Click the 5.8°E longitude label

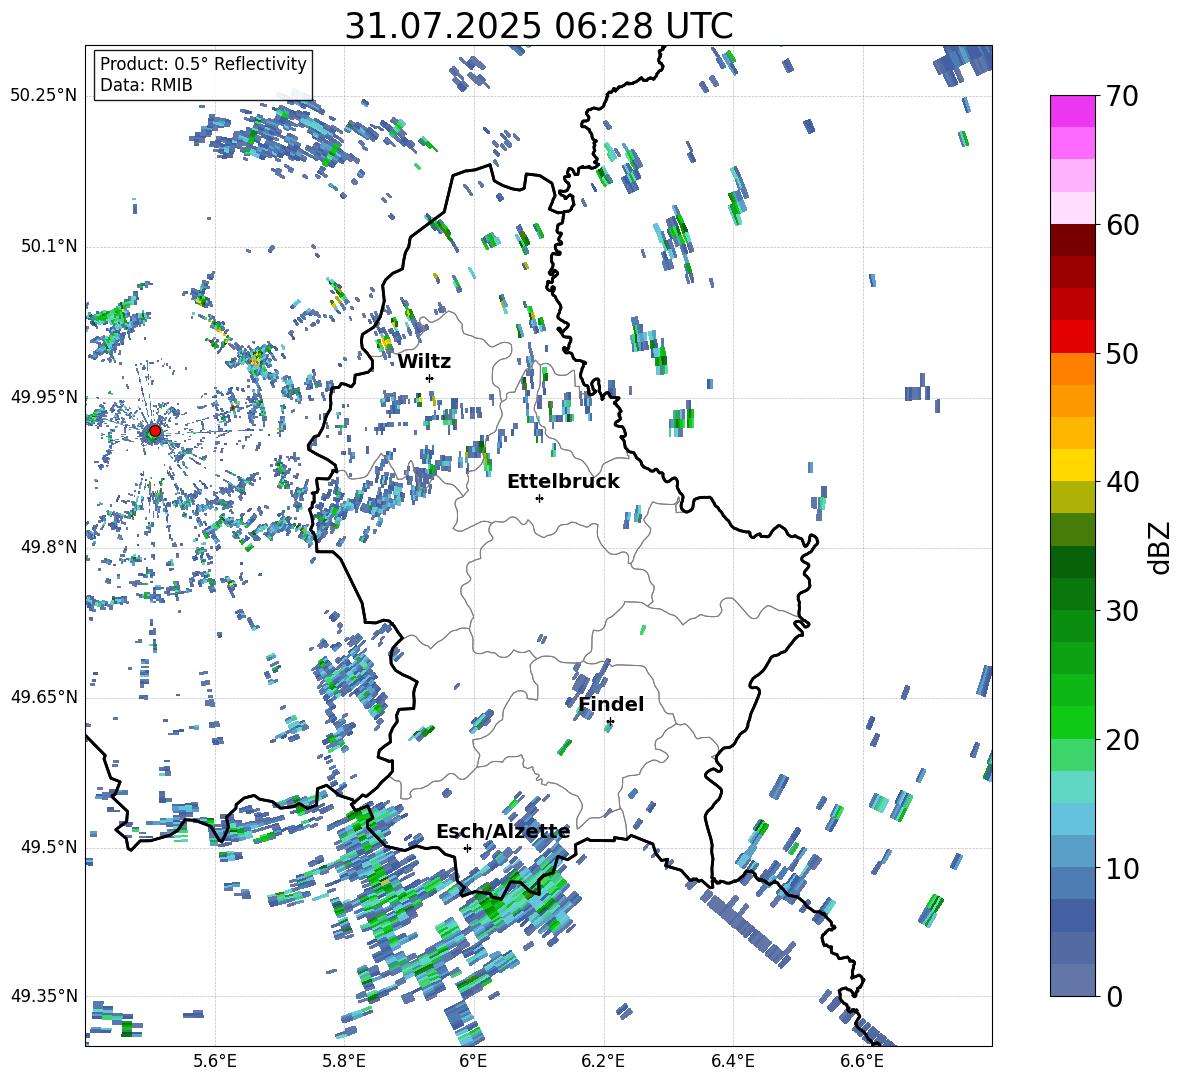click(344, 1061)
